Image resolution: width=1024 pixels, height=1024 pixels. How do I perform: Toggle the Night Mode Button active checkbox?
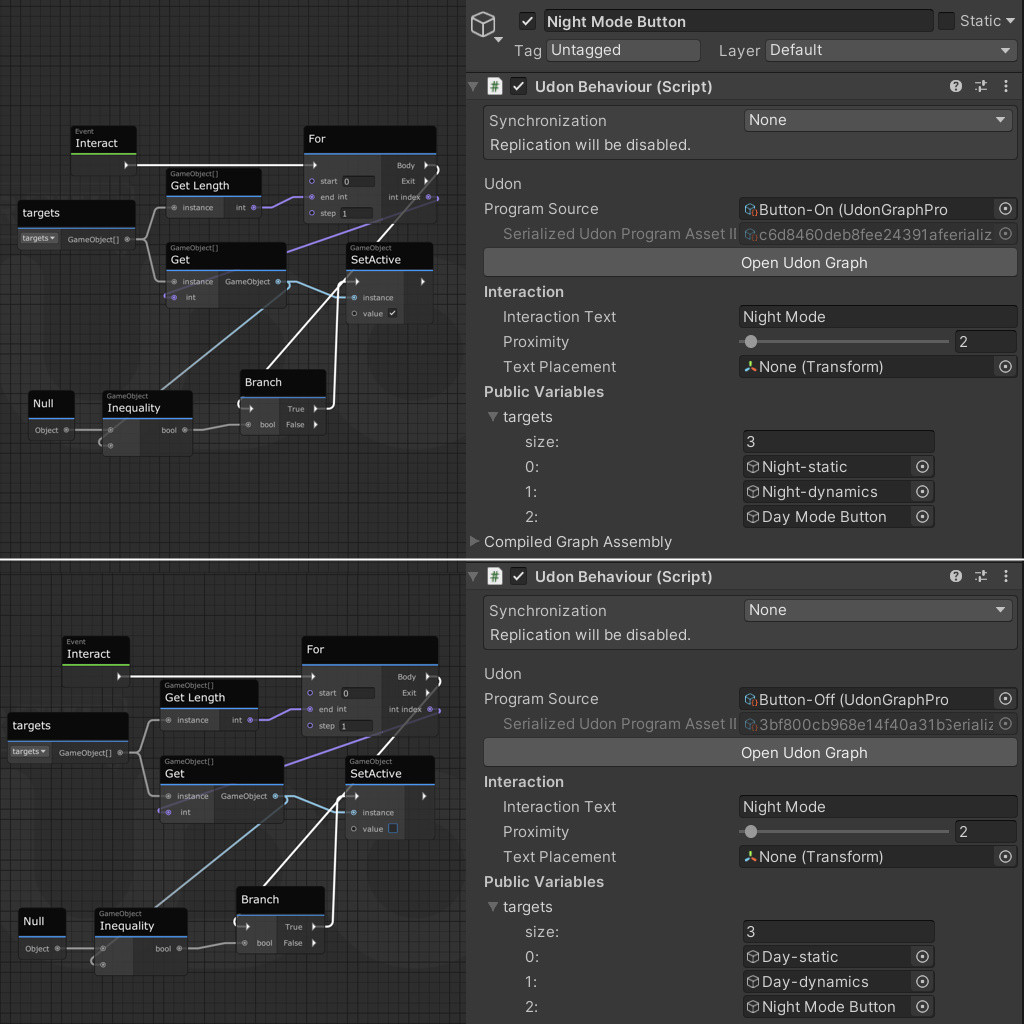coord(527,22)
